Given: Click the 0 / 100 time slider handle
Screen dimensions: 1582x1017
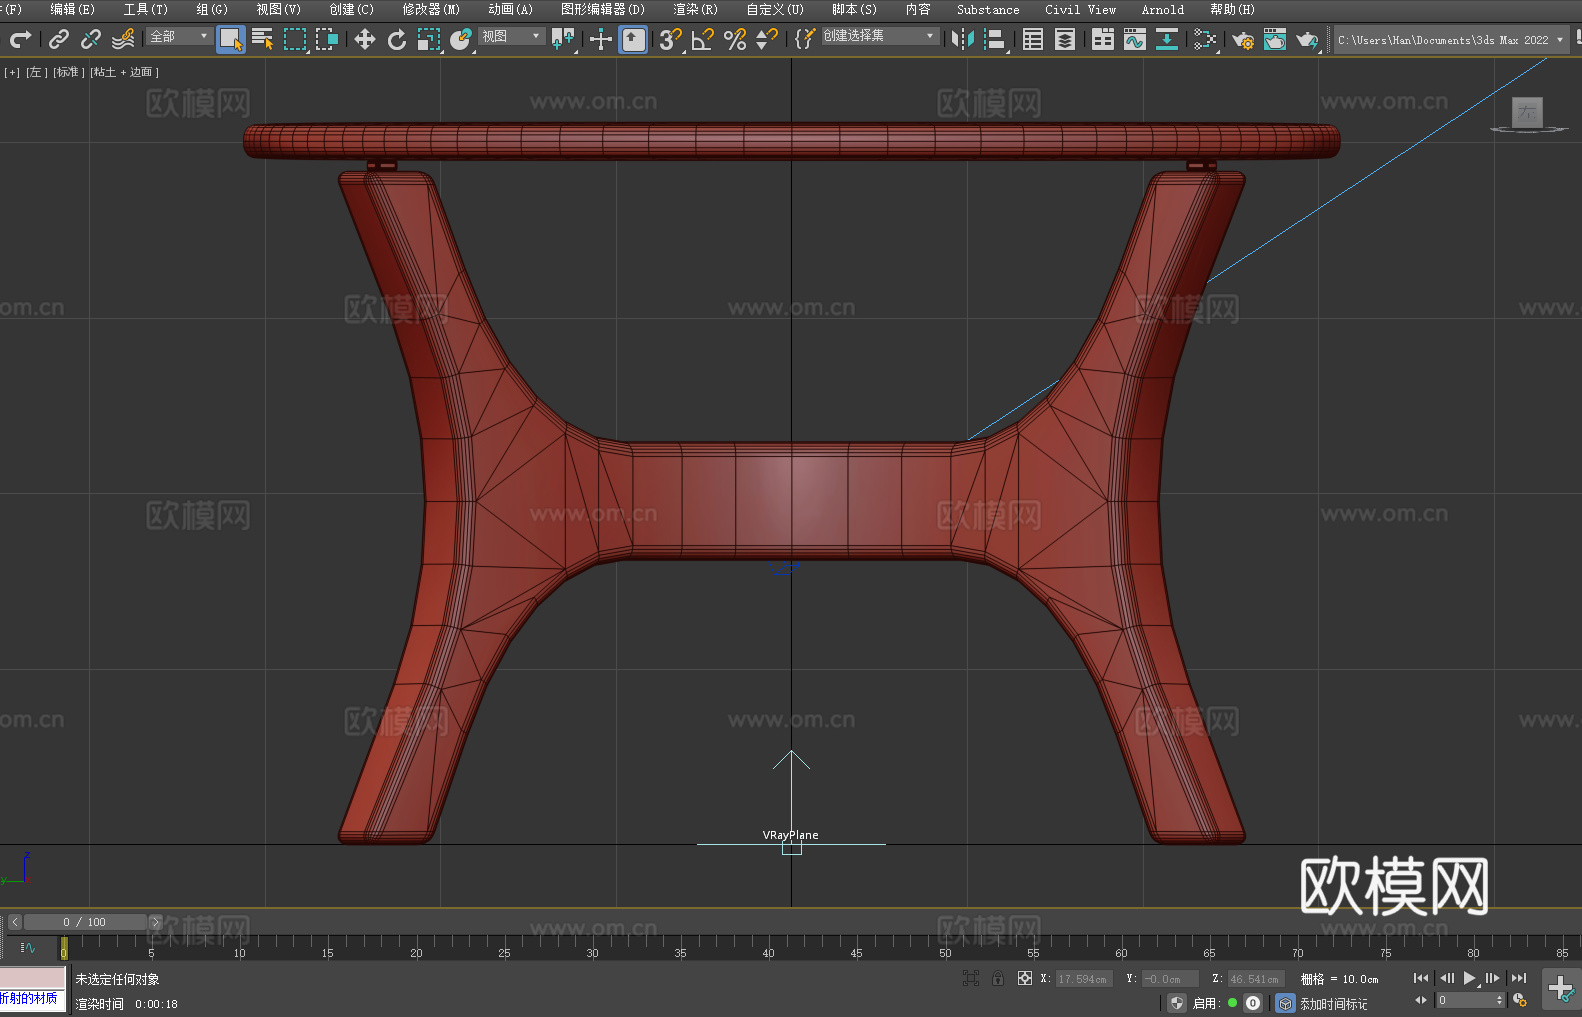Looking at the screenshot, I should click(x=85, y=922).
